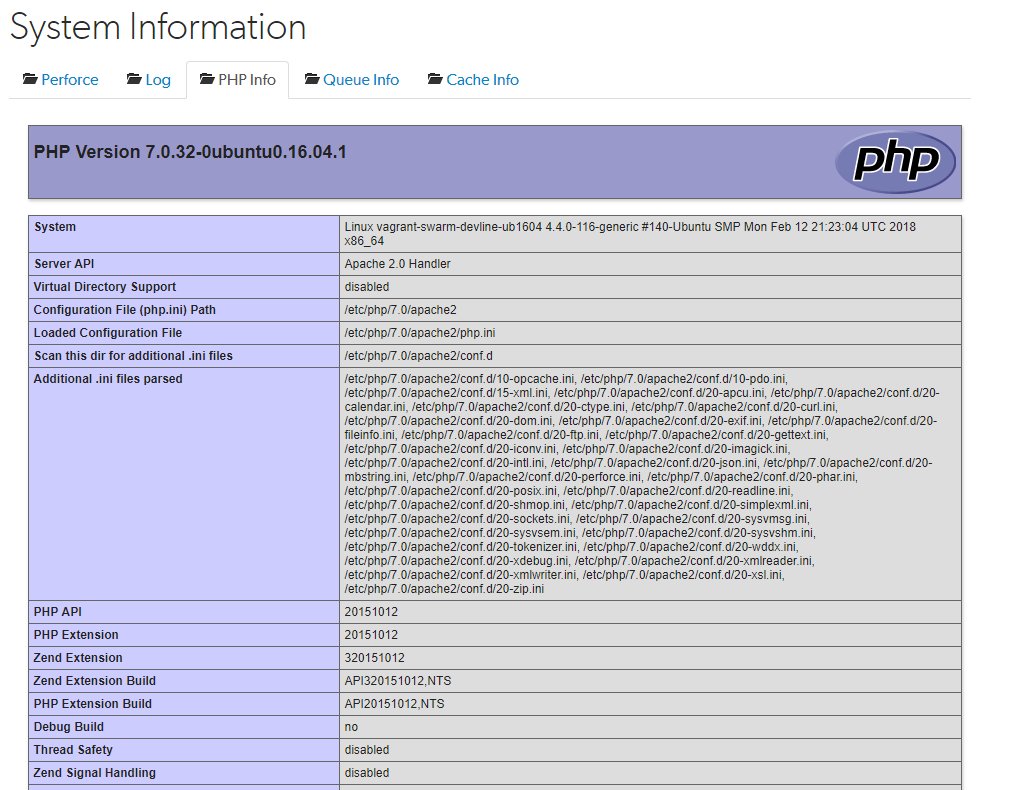Select the Queue Info tab

[x=360, y=79]
